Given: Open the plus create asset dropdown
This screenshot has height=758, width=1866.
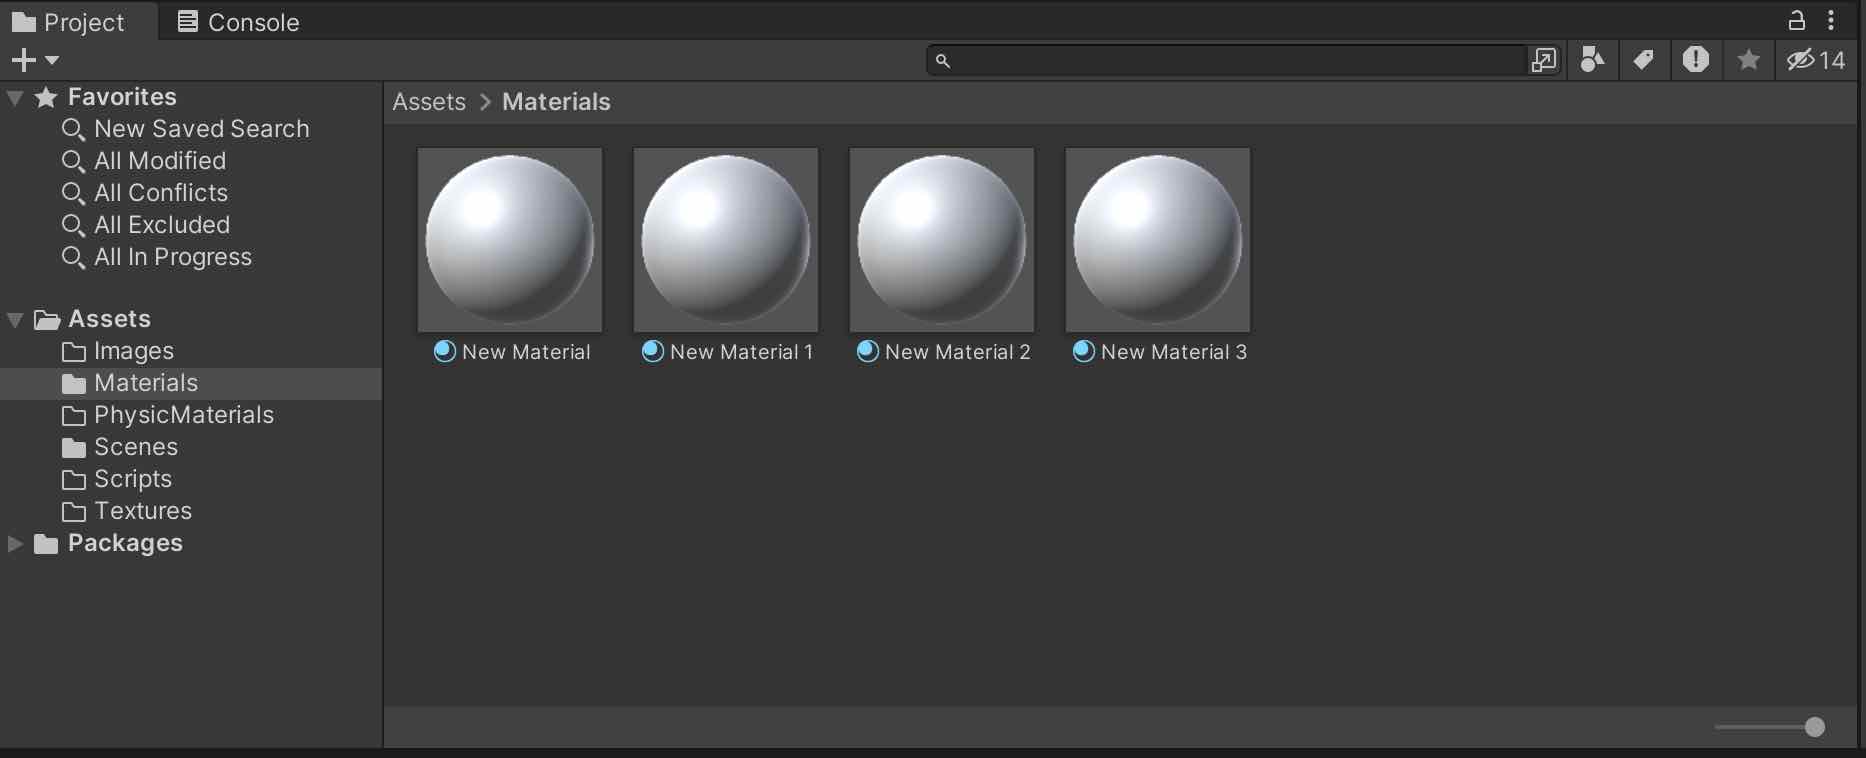Looking at the screenshot, I should [34, 60].
